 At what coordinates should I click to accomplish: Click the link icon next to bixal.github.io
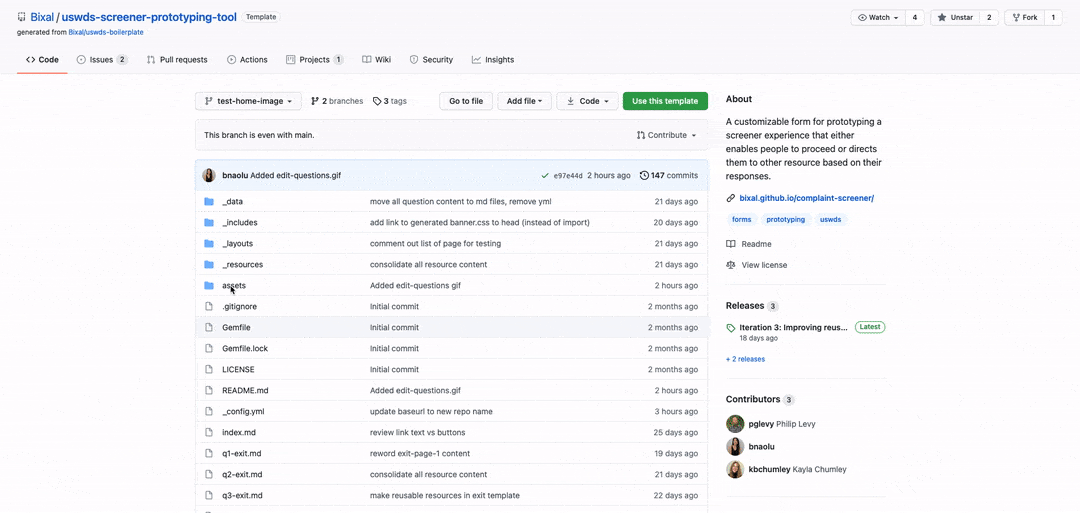click(x=731, y=198)
